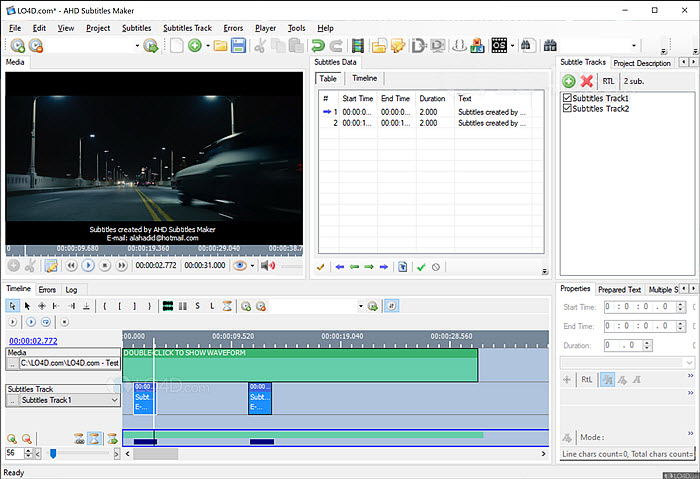Click the move crosshair tool in timeline toolbar
This screenshot has height=479, width=700.
tap(42, 306)
